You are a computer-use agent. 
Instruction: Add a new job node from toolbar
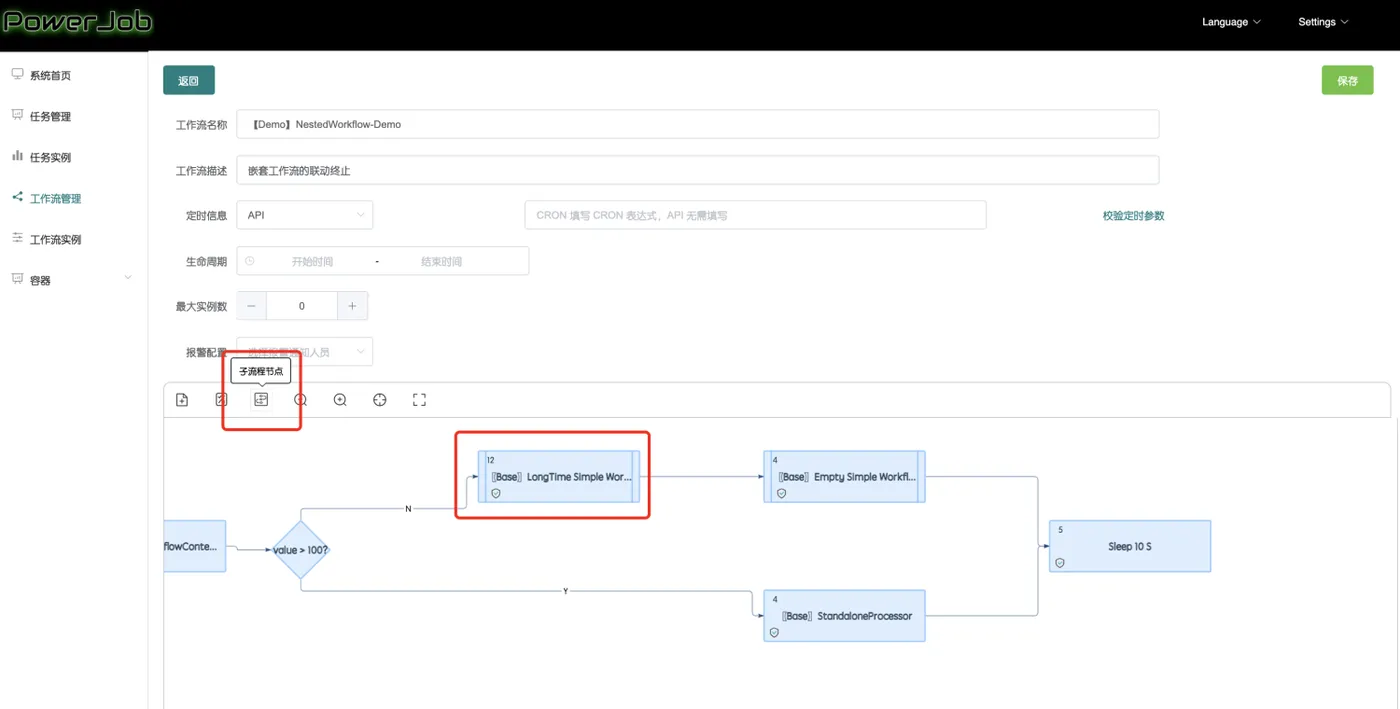click(x=182, y=400)
